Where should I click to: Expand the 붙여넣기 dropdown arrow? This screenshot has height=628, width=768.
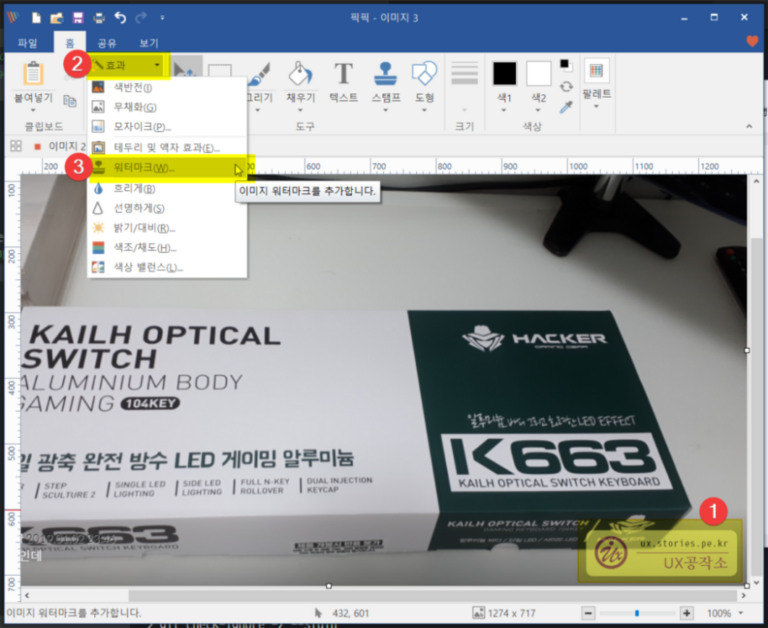click(33, 110)
